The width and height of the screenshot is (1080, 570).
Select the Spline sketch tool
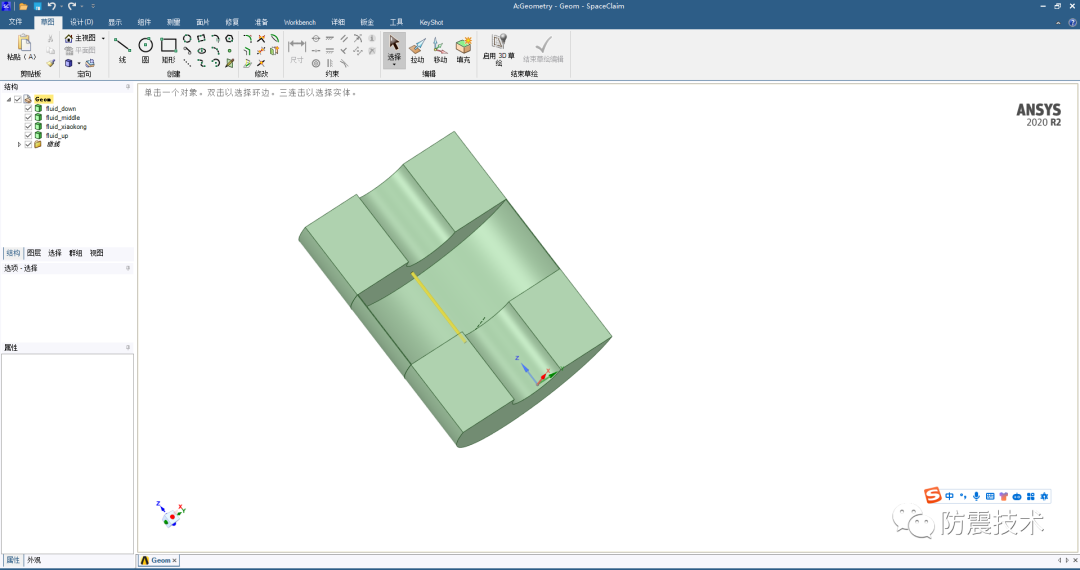click(x=201, y=63)
